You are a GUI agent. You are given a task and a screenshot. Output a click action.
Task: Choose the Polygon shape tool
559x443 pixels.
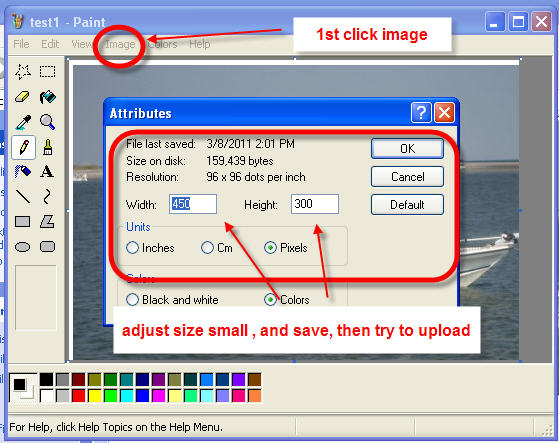click(47, 222)
